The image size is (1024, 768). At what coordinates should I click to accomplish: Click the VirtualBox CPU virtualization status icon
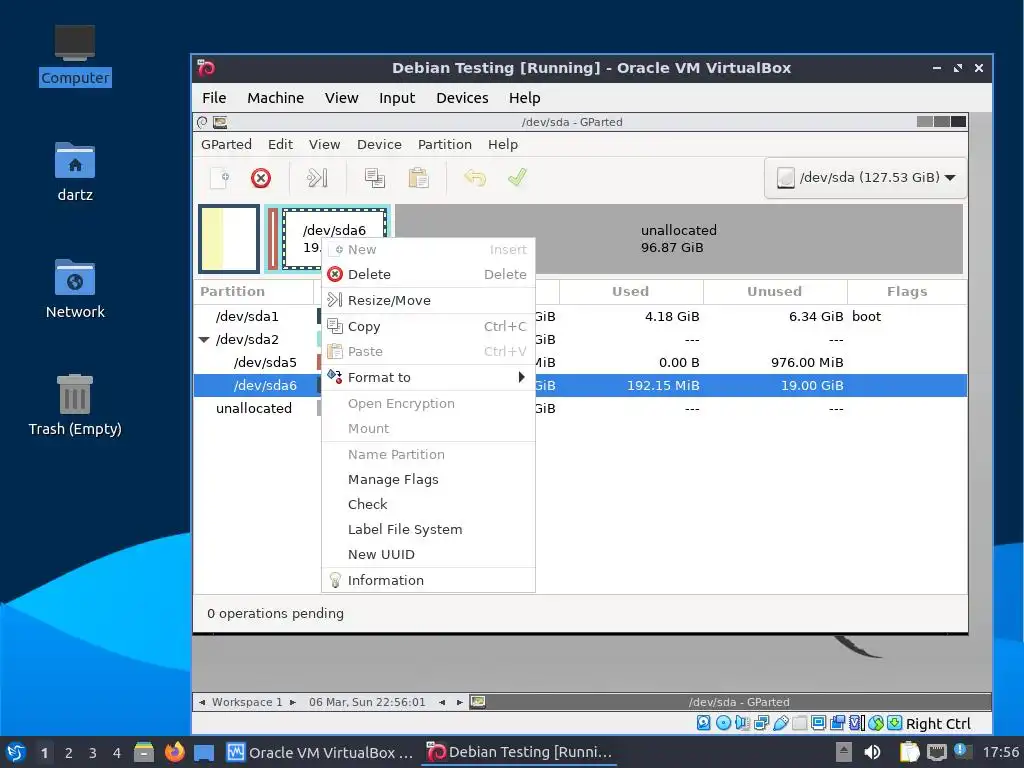pos(857,723)
